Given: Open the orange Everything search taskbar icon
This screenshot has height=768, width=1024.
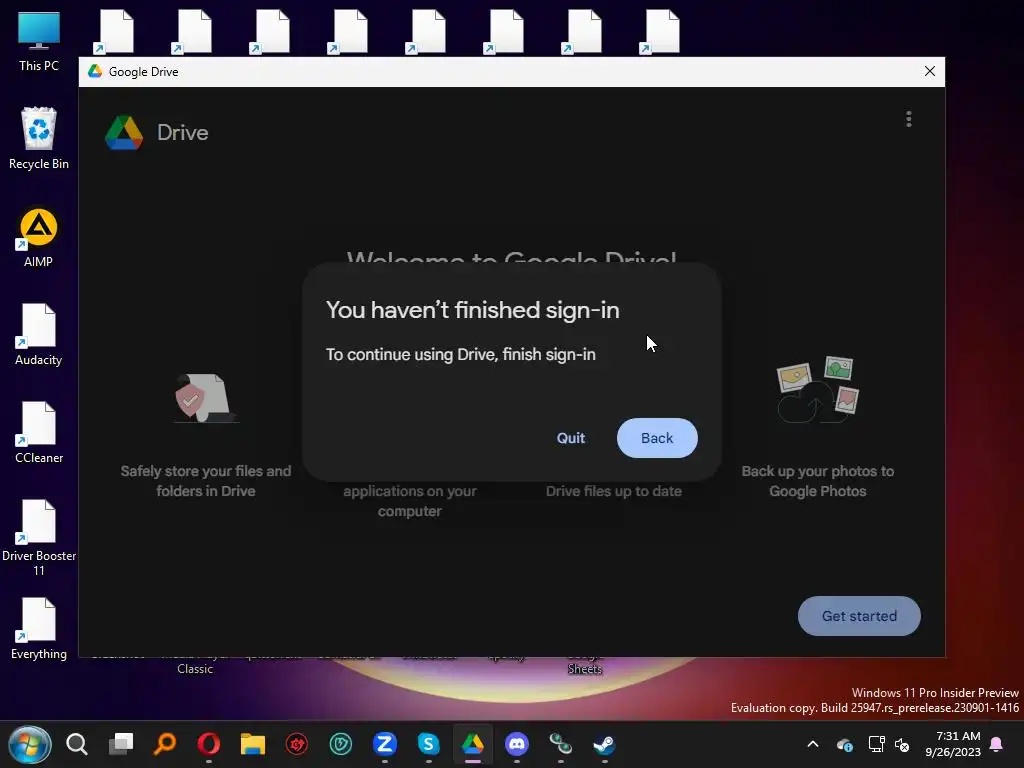Looking at the screenshot, I should pyautogui.click(x=165, y=744).
